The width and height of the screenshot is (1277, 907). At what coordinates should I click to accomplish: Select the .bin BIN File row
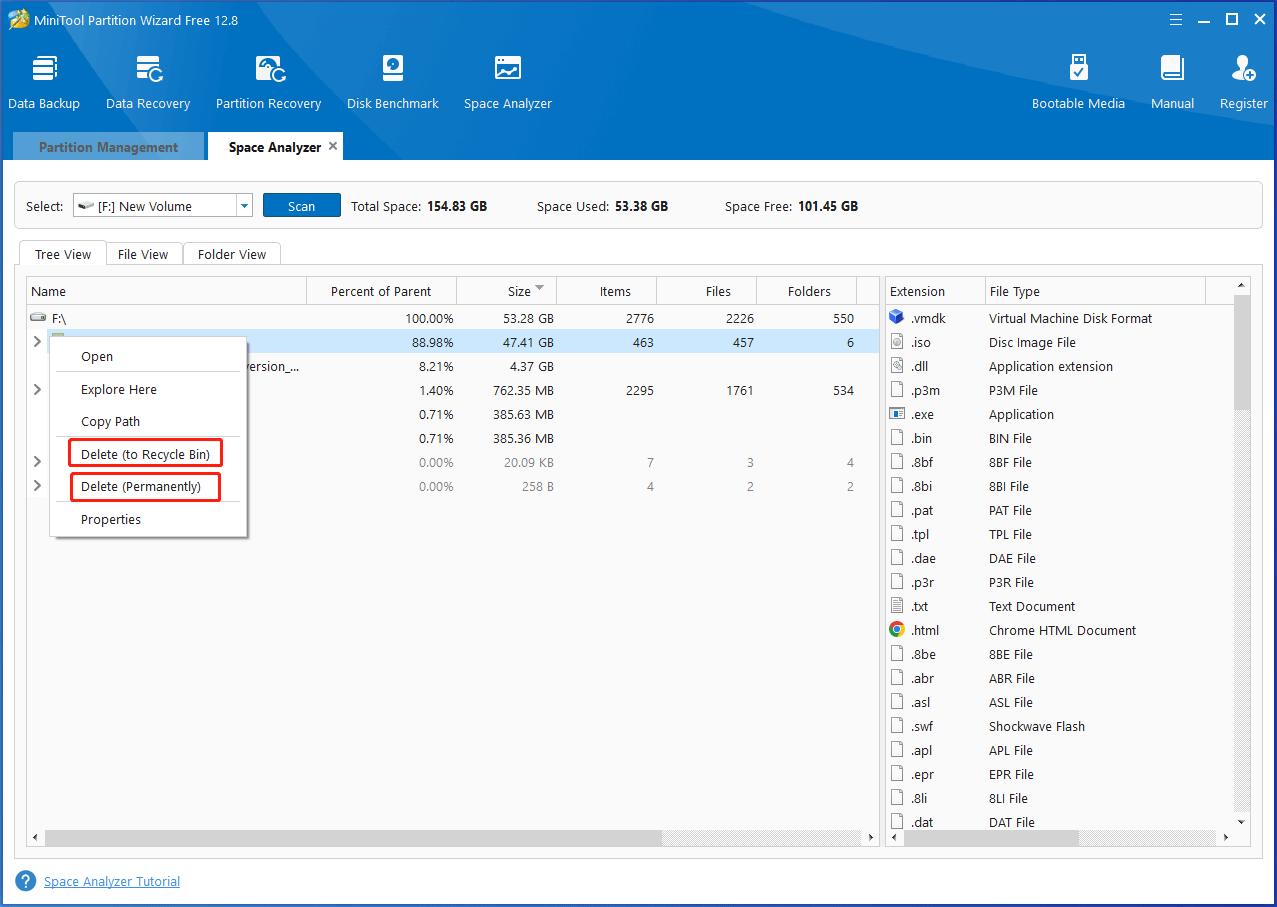pos(1060,438)
